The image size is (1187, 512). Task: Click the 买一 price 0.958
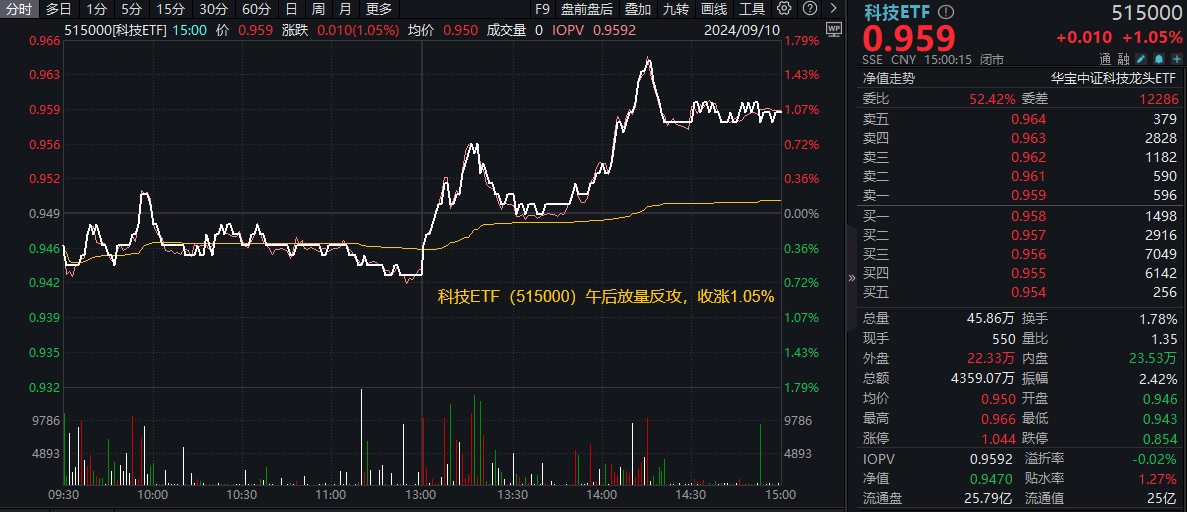(1029, 217)
